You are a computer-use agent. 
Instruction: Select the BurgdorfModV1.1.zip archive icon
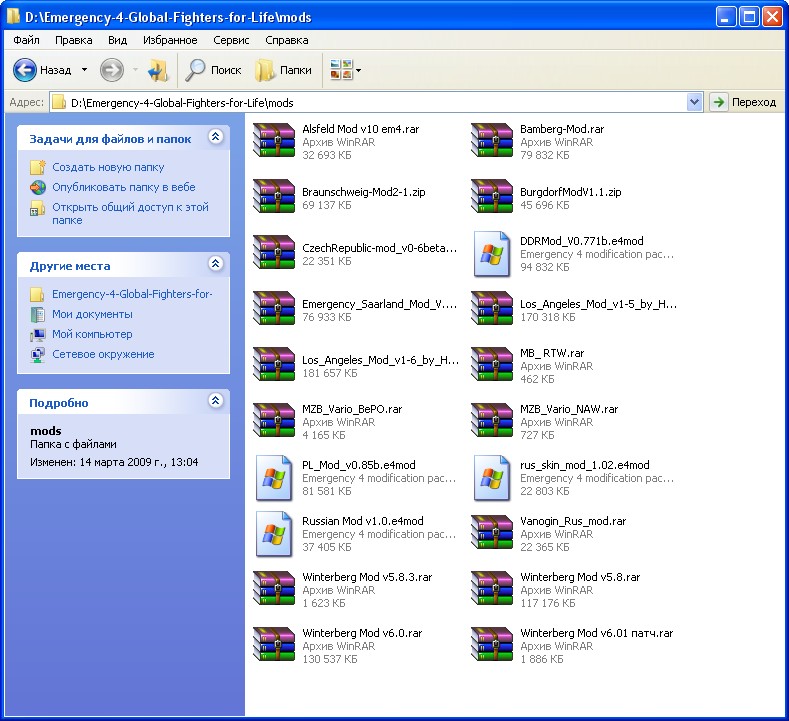[x=492, y=196]
